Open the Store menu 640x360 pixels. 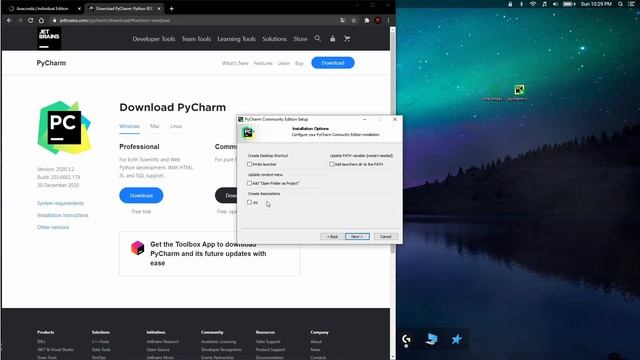[x=300, y=39]
